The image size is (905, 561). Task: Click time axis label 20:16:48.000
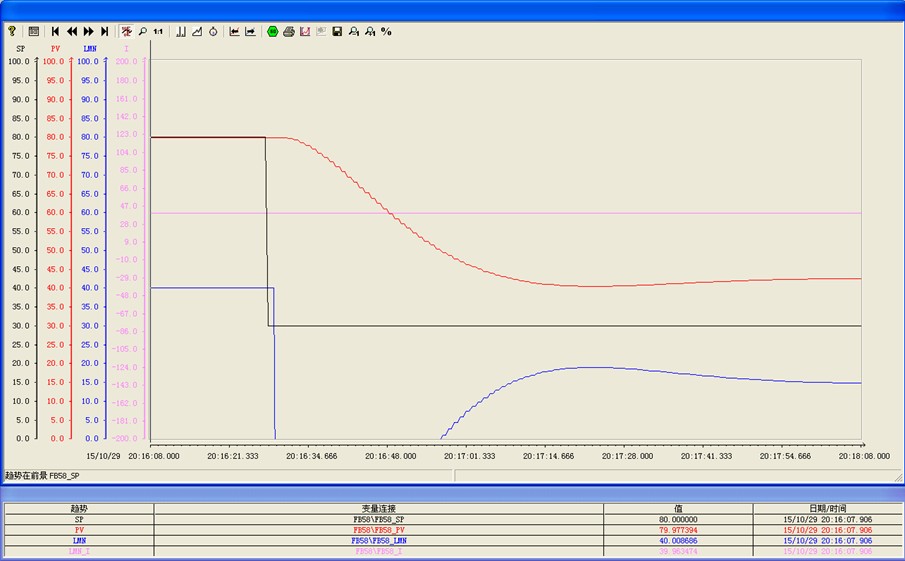(390, 456)
